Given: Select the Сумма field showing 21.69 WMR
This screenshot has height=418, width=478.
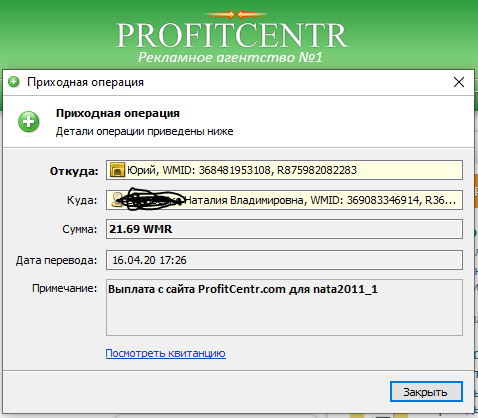Looking at the screenshot, I should coord(284,229).
